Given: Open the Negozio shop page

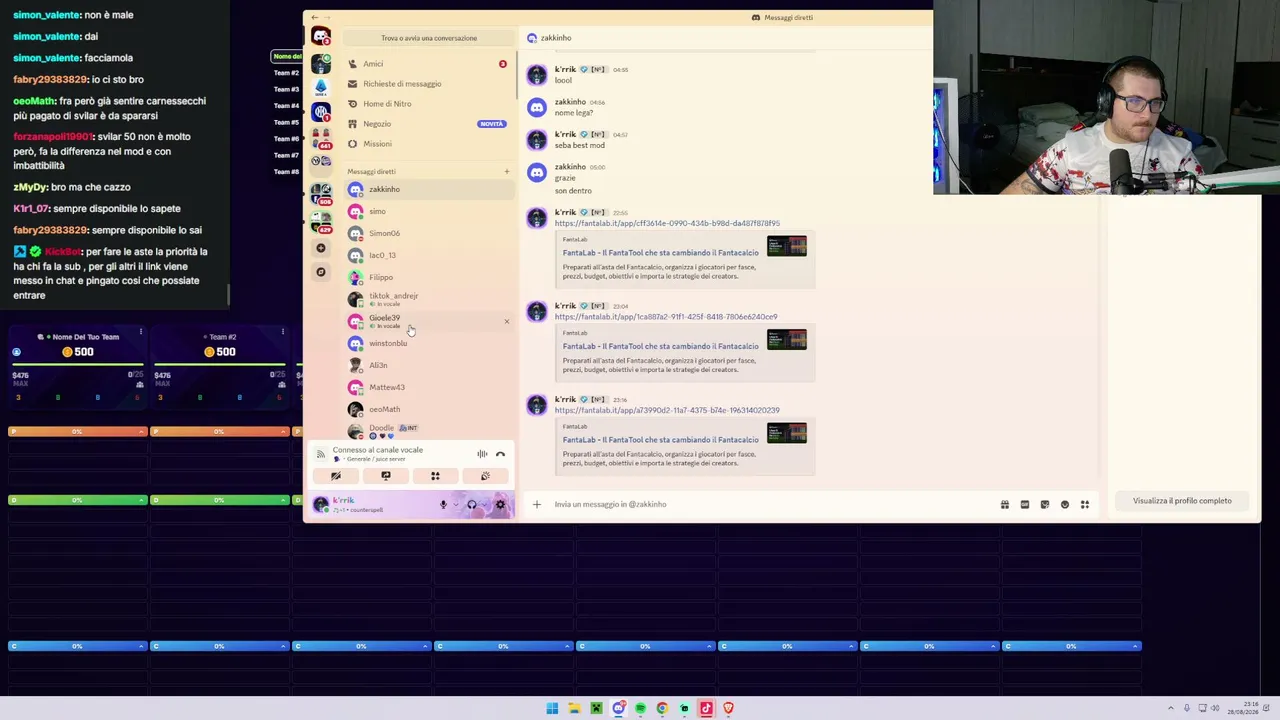Looking at the screenshot, I should pos(428,124).
